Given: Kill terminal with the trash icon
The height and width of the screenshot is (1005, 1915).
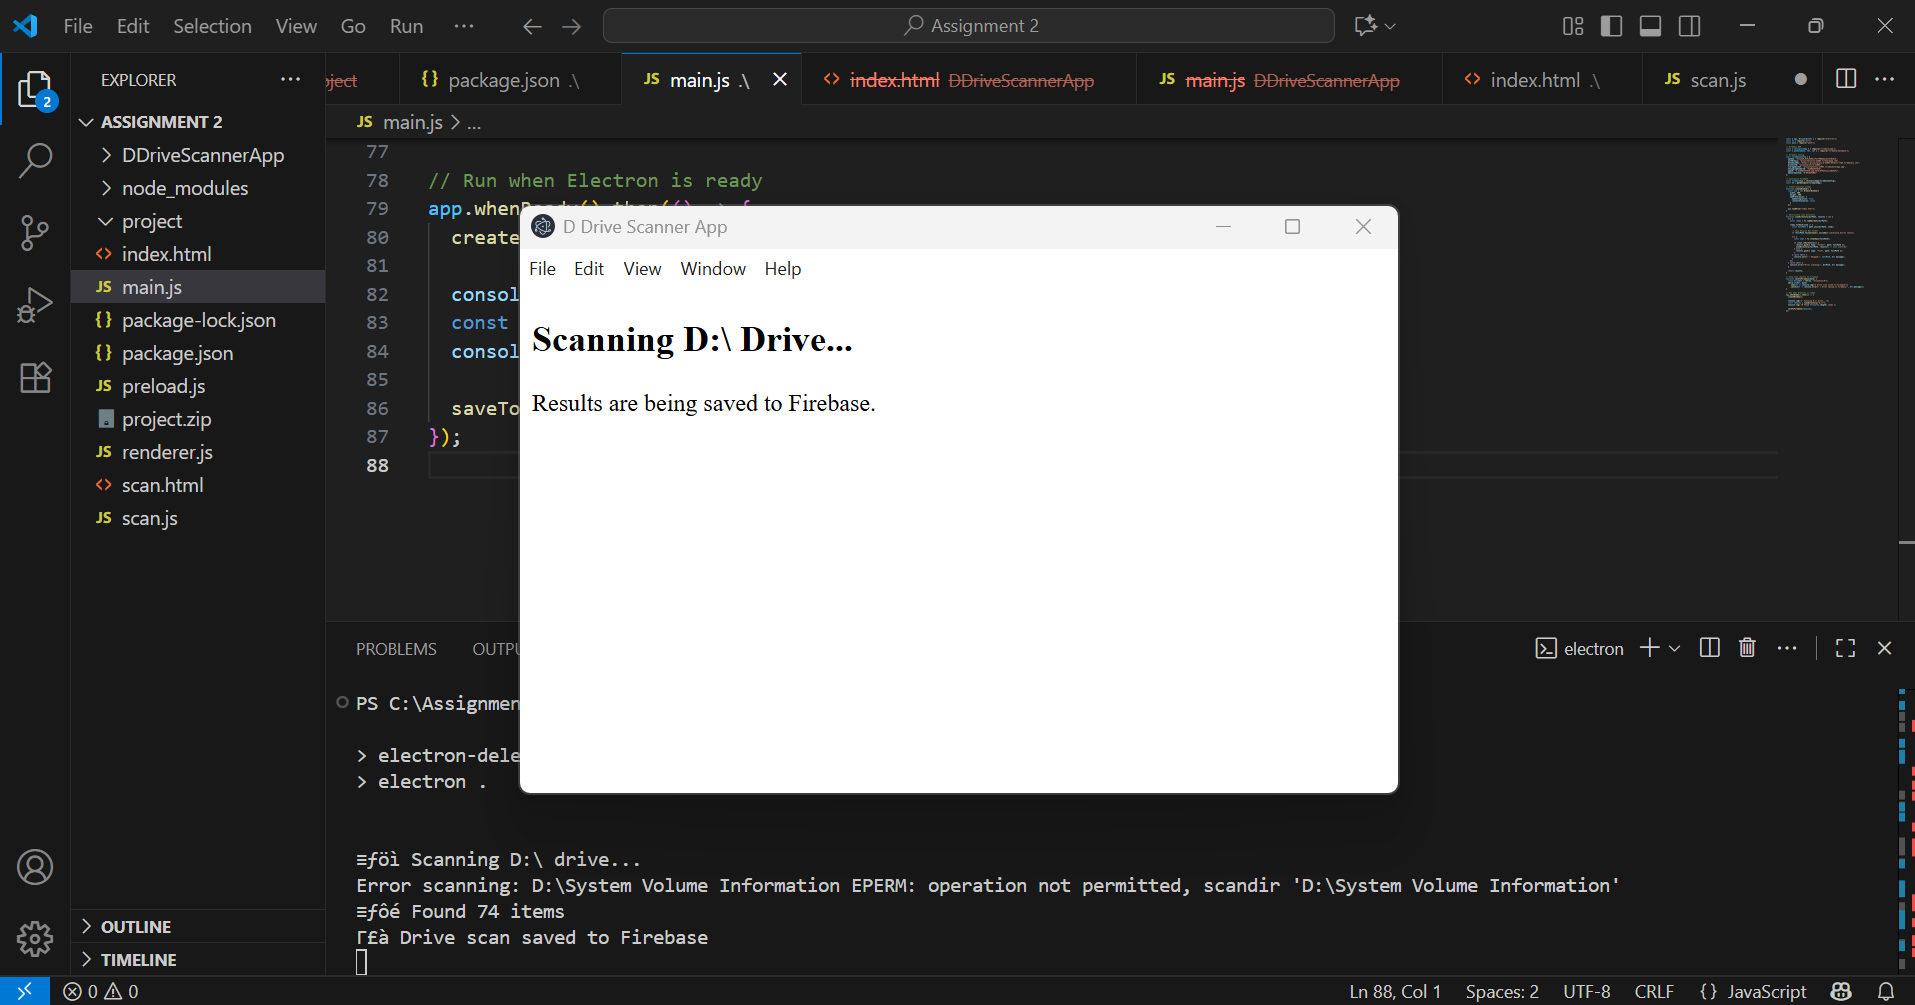Looking at the screenshot, I should point(1747,648).
